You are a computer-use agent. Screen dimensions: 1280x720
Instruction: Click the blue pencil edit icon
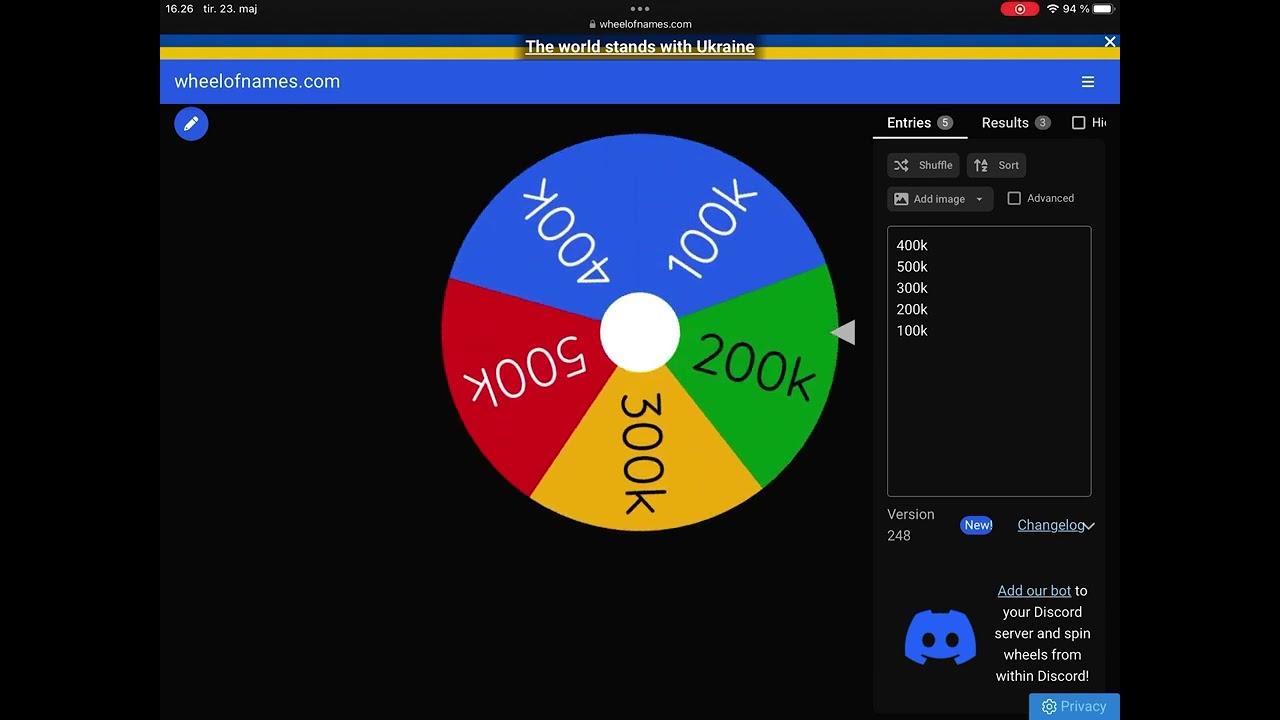191,124
